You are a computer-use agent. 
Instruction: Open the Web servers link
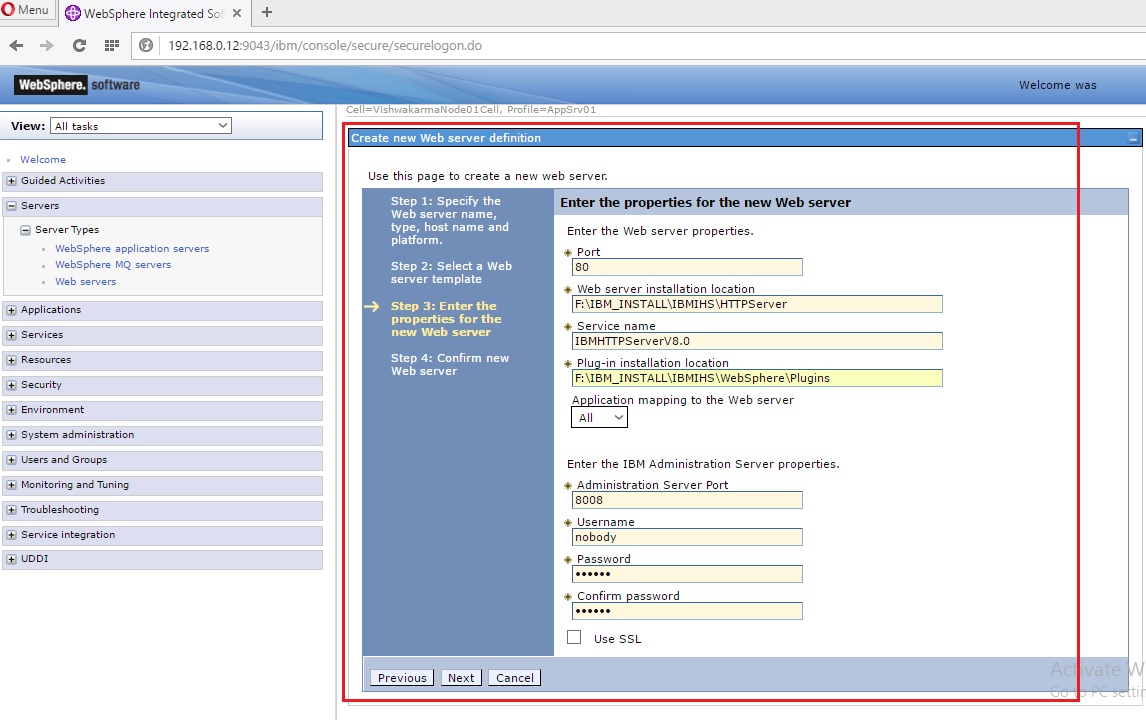[x=85, y=281]
